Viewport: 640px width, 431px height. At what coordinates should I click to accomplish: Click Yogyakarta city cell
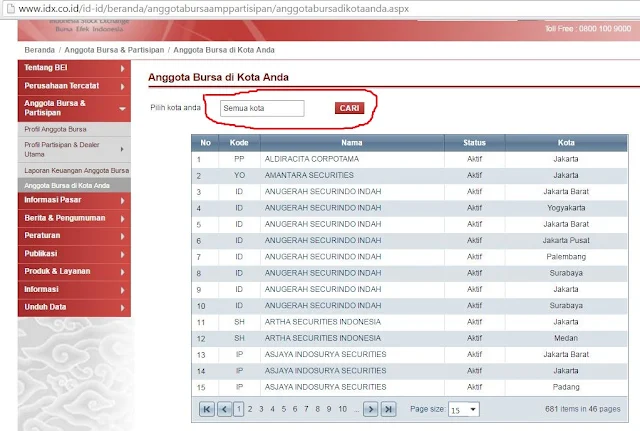coord(566,208)
